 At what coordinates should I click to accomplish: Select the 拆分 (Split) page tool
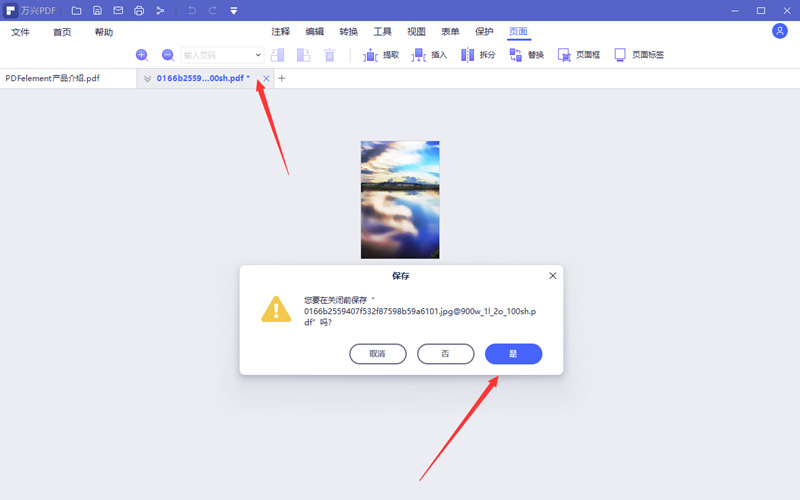point(477,55)
